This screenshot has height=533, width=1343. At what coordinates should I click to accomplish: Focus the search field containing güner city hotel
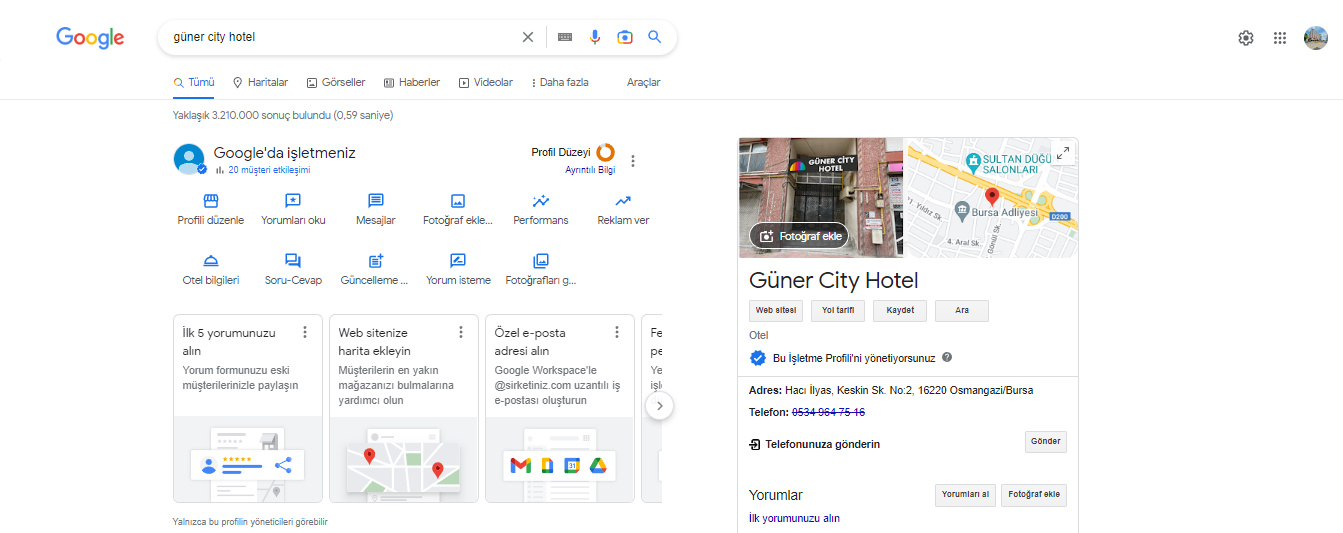340,37
